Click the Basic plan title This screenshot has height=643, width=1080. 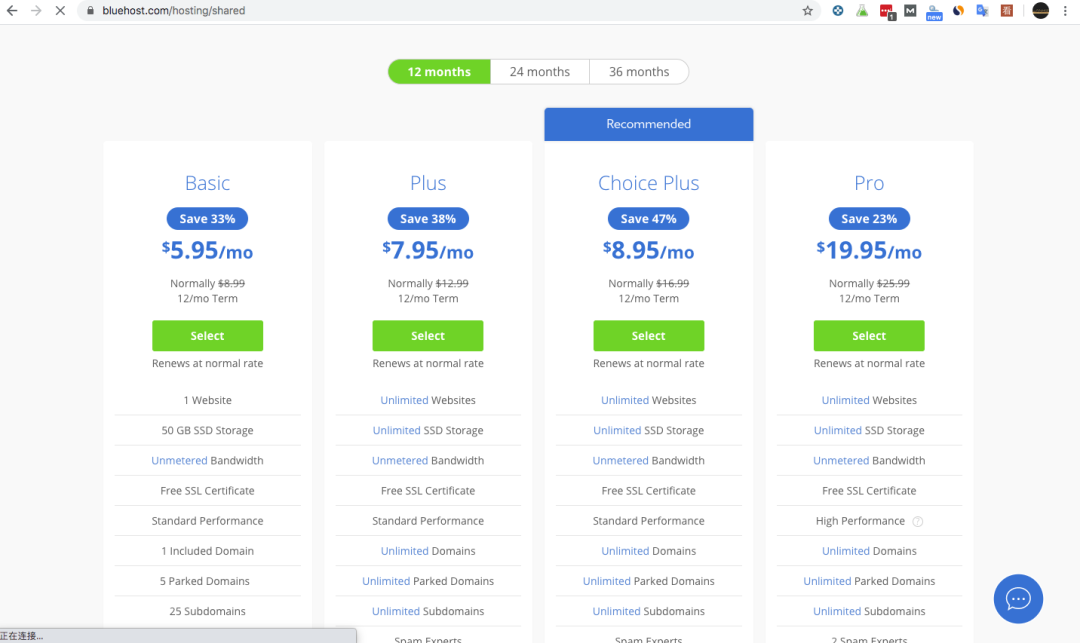207,183
